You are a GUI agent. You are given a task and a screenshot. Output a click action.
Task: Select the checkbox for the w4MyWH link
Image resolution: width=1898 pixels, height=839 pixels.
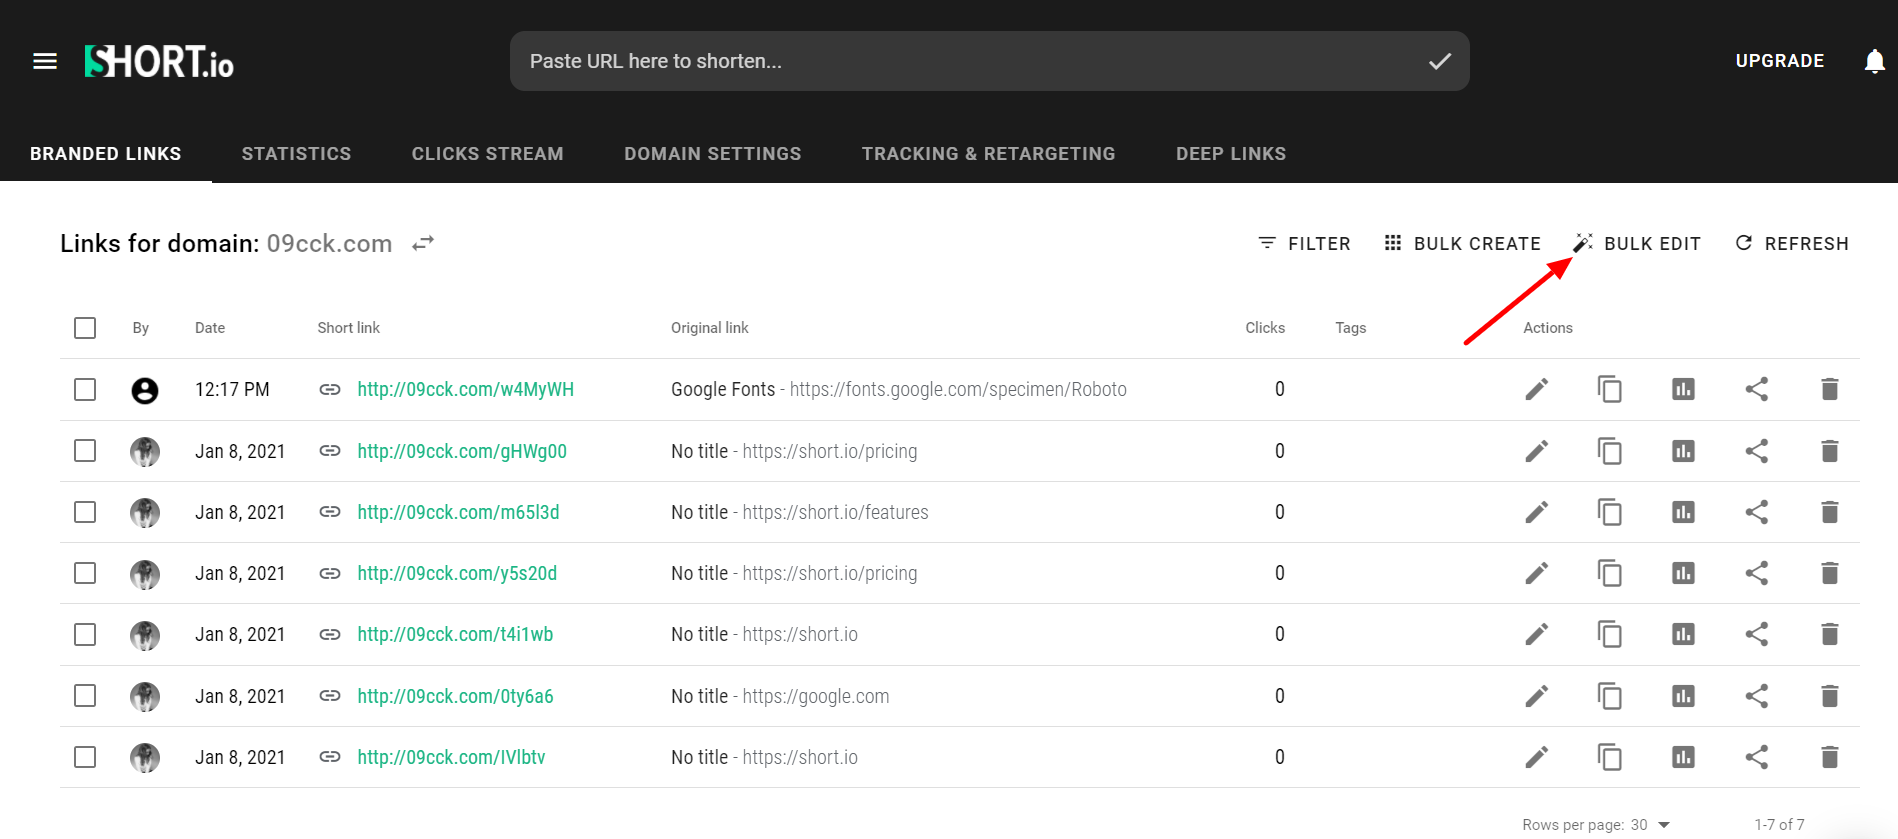[85, 389]
